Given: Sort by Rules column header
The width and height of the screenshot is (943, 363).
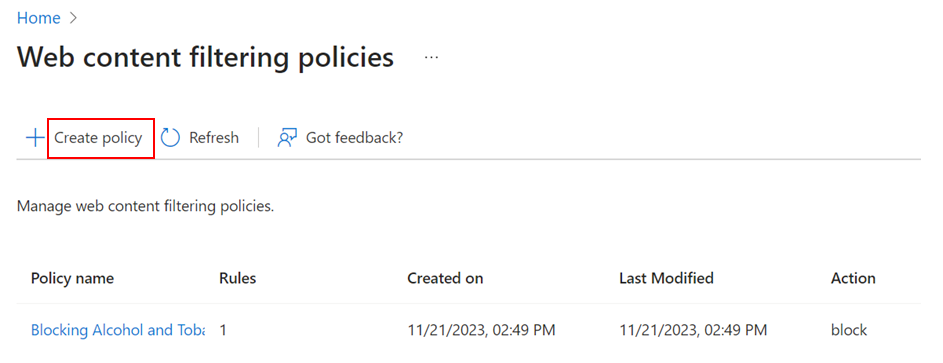Looking at the screenshot, I should pos(238,278).
